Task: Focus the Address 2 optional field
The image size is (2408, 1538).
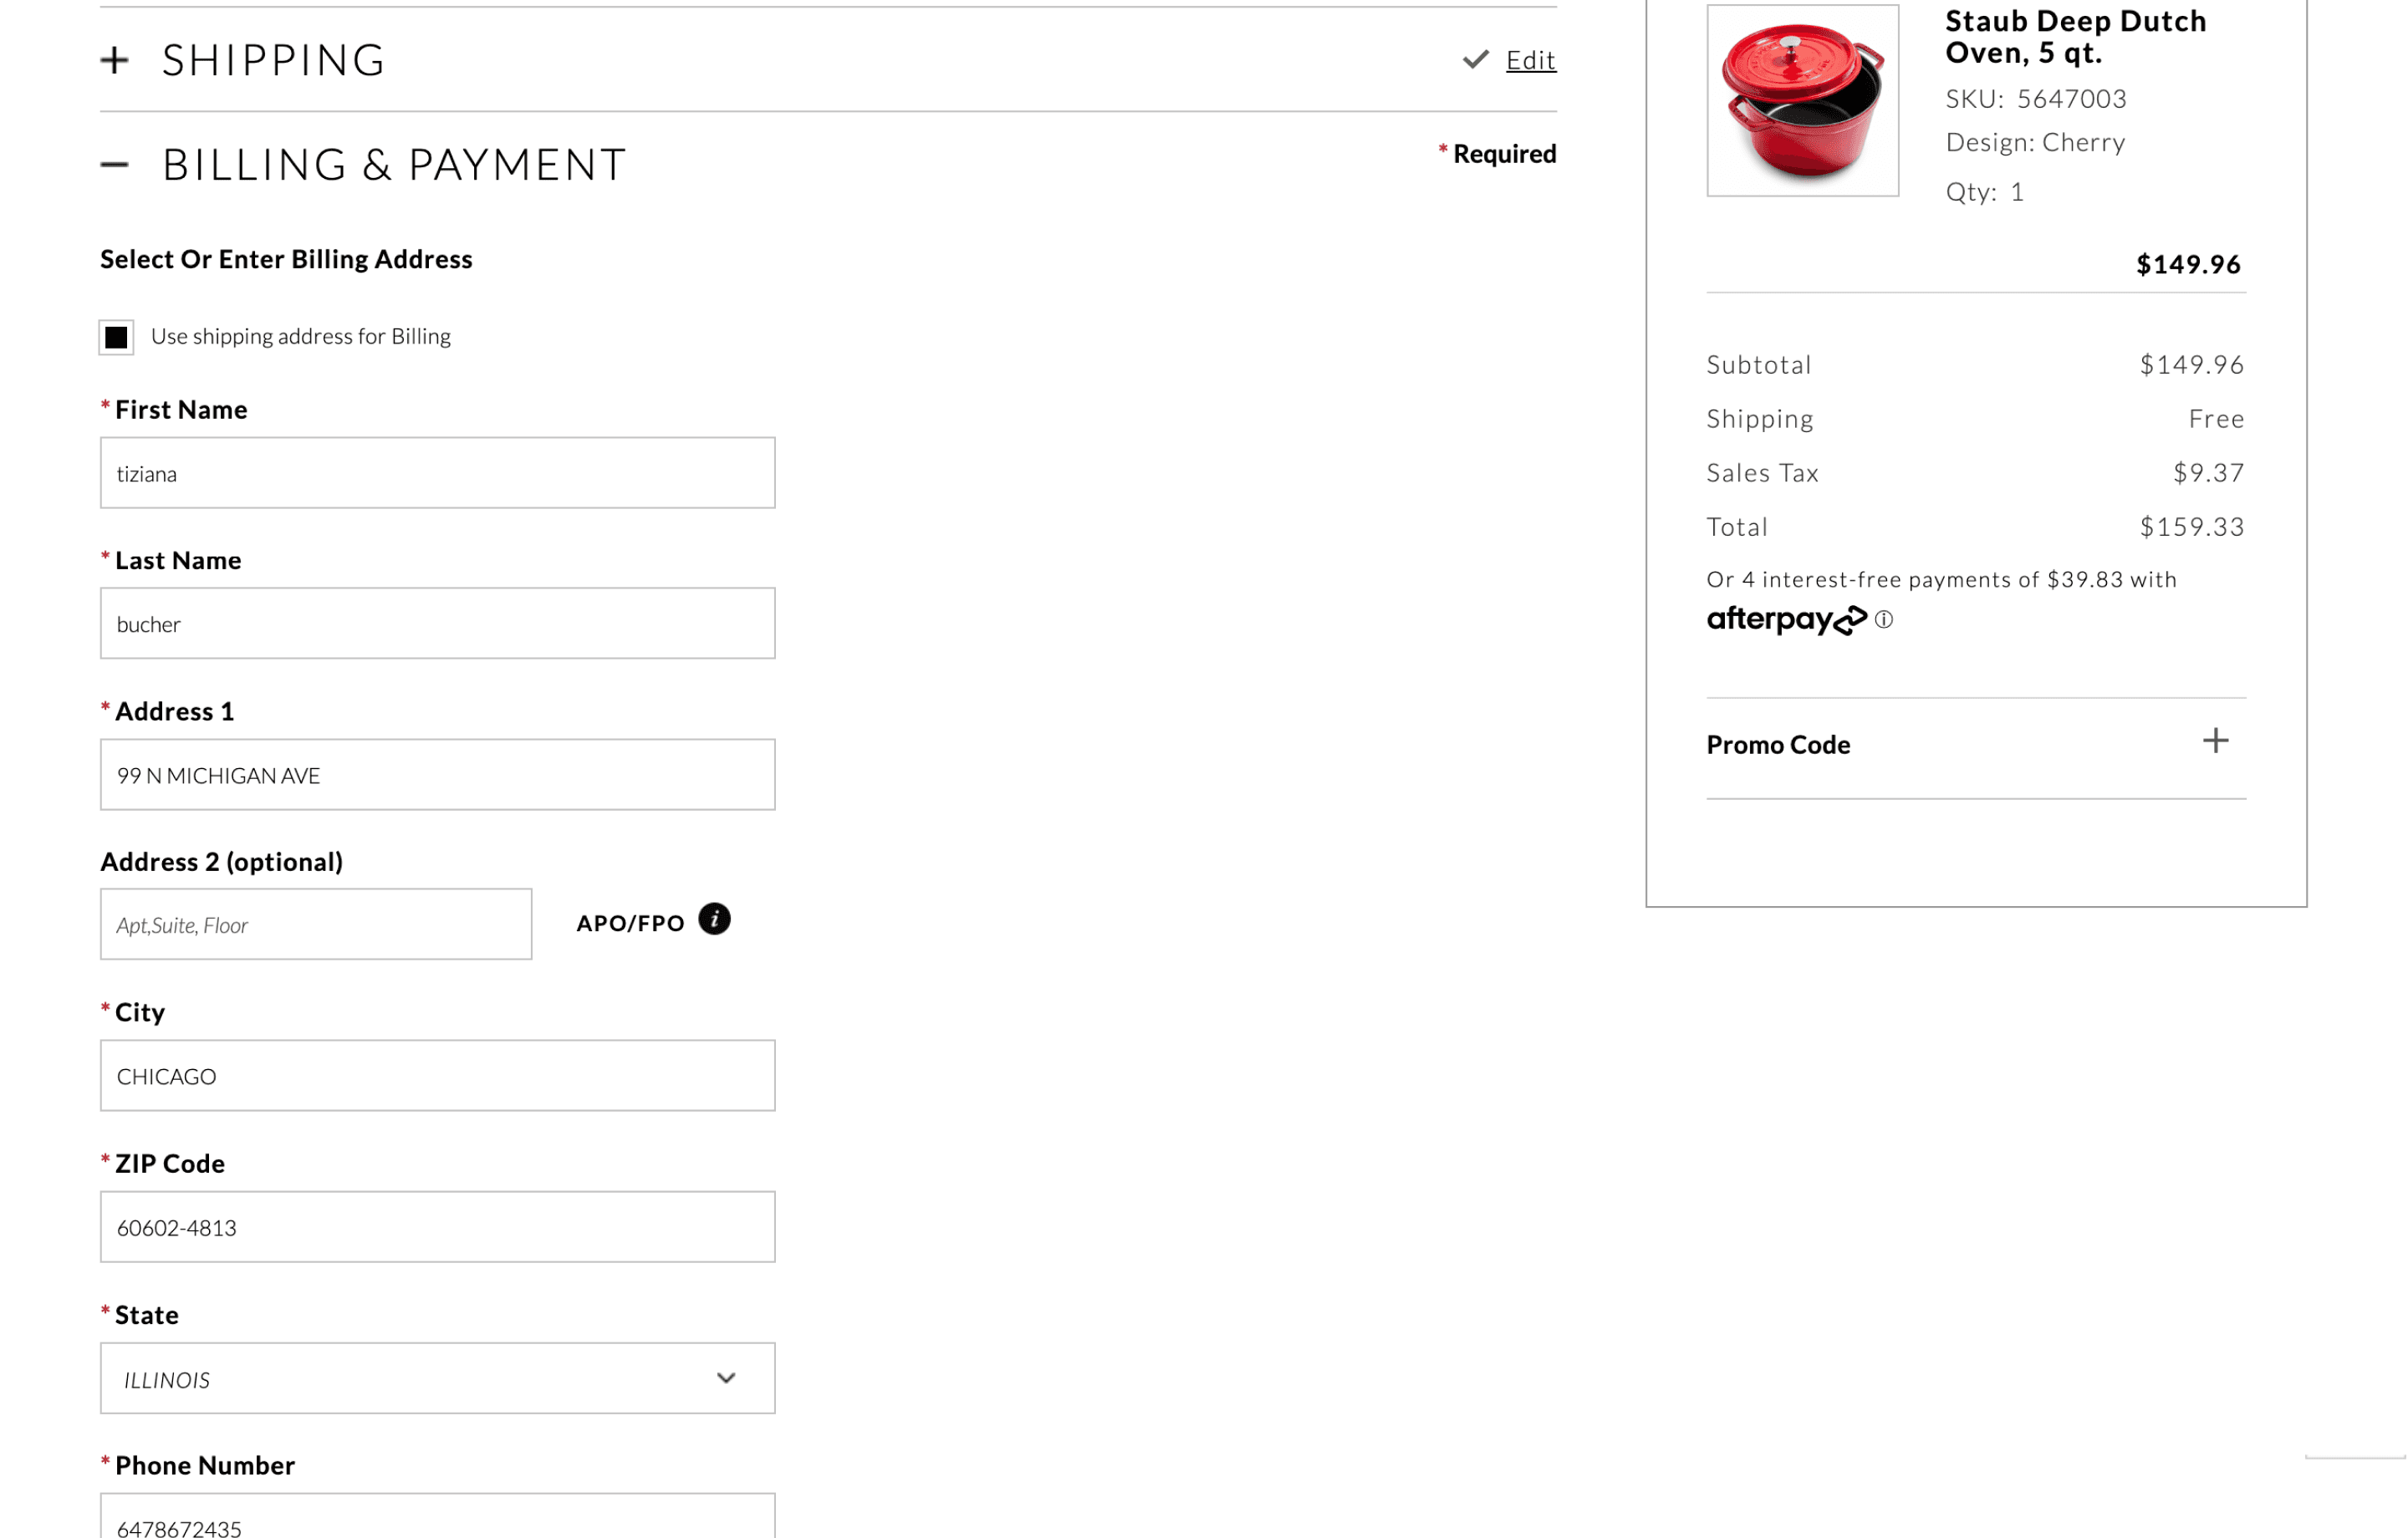Action: pyautogui.click(x=315, y=925)
